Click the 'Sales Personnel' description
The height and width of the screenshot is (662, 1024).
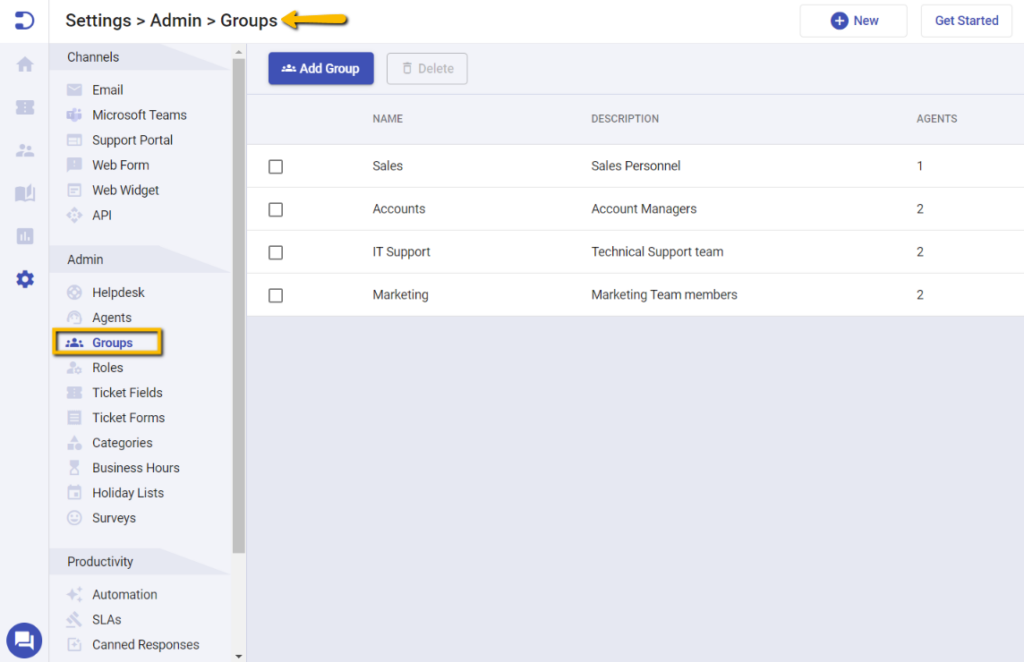pyautogui.click(x=635, y=166)
